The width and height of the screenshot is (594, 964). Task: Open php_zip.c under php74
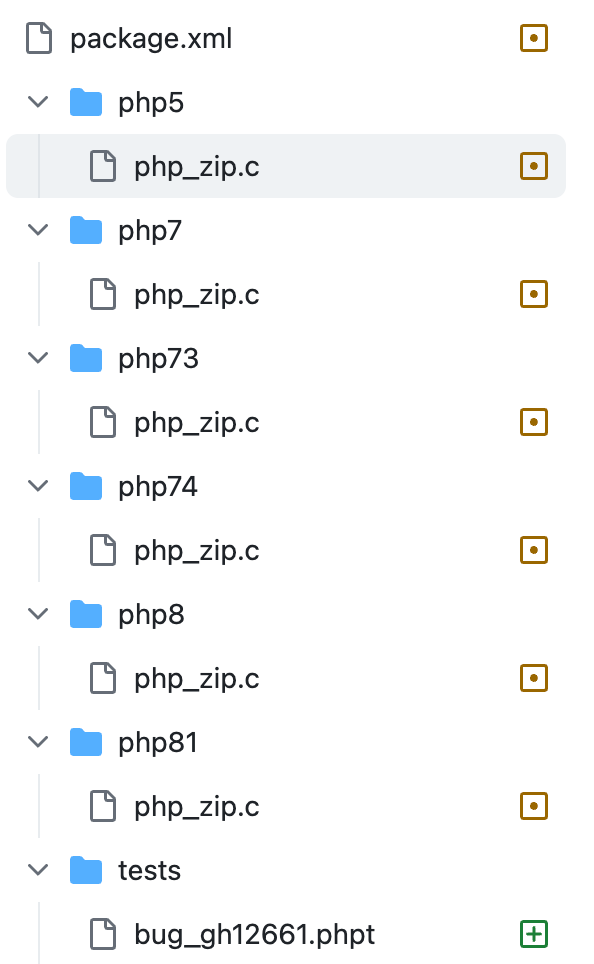(x=197, y=551)
